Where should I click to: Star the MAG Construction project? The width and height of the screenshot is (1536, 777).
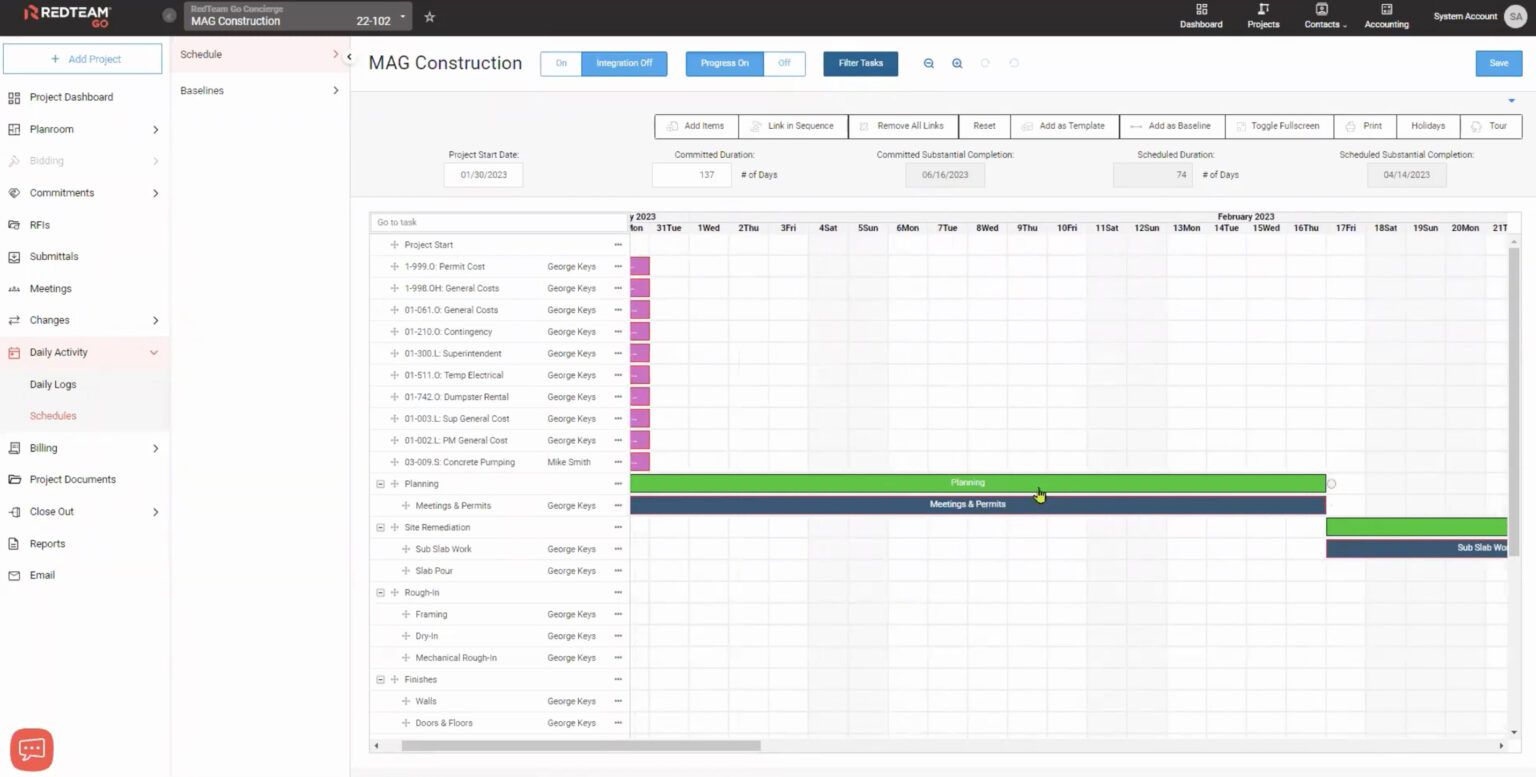pyautogui.click(x=429, y=16)
